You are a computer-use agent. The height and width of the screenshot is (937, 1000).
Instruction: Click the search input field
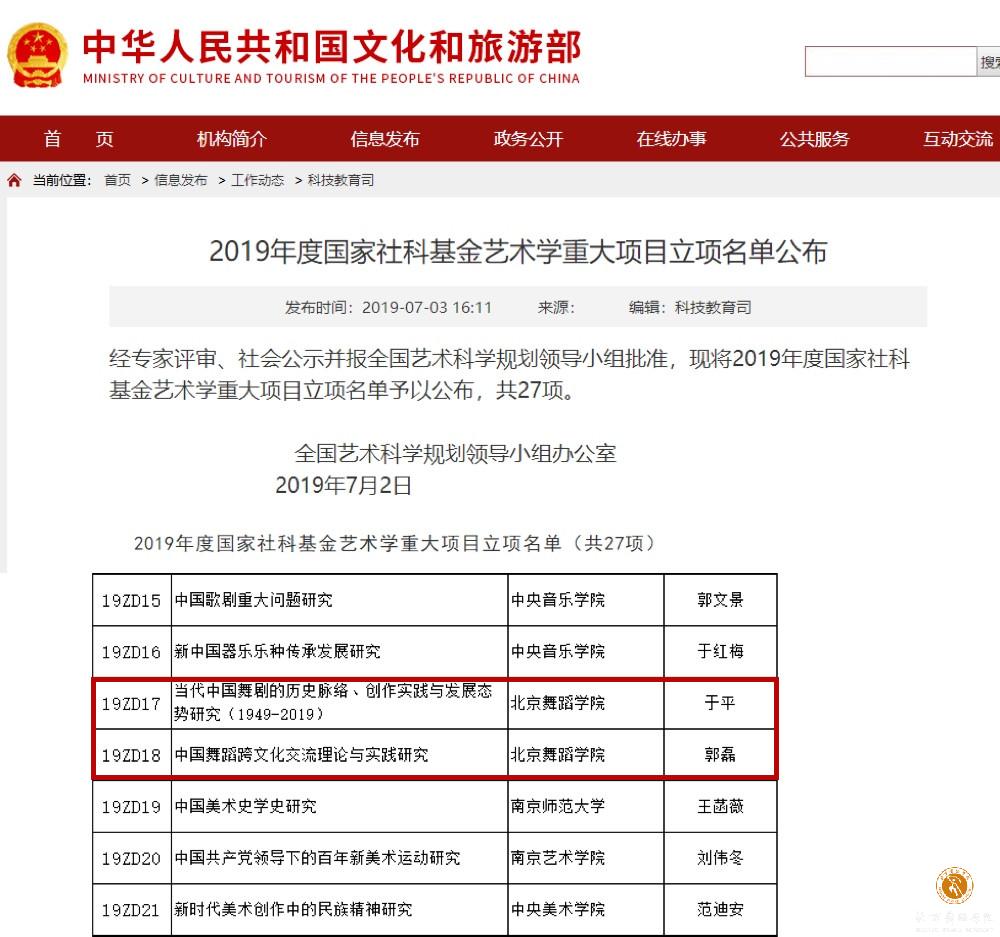click(890, 62)
